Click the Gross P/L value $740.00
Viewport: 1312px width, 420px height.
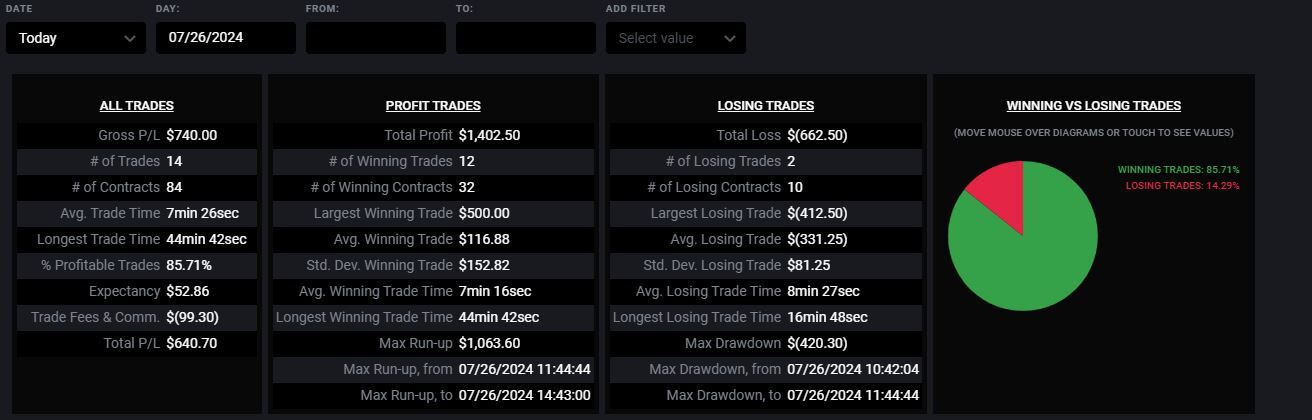click(192, 135)
